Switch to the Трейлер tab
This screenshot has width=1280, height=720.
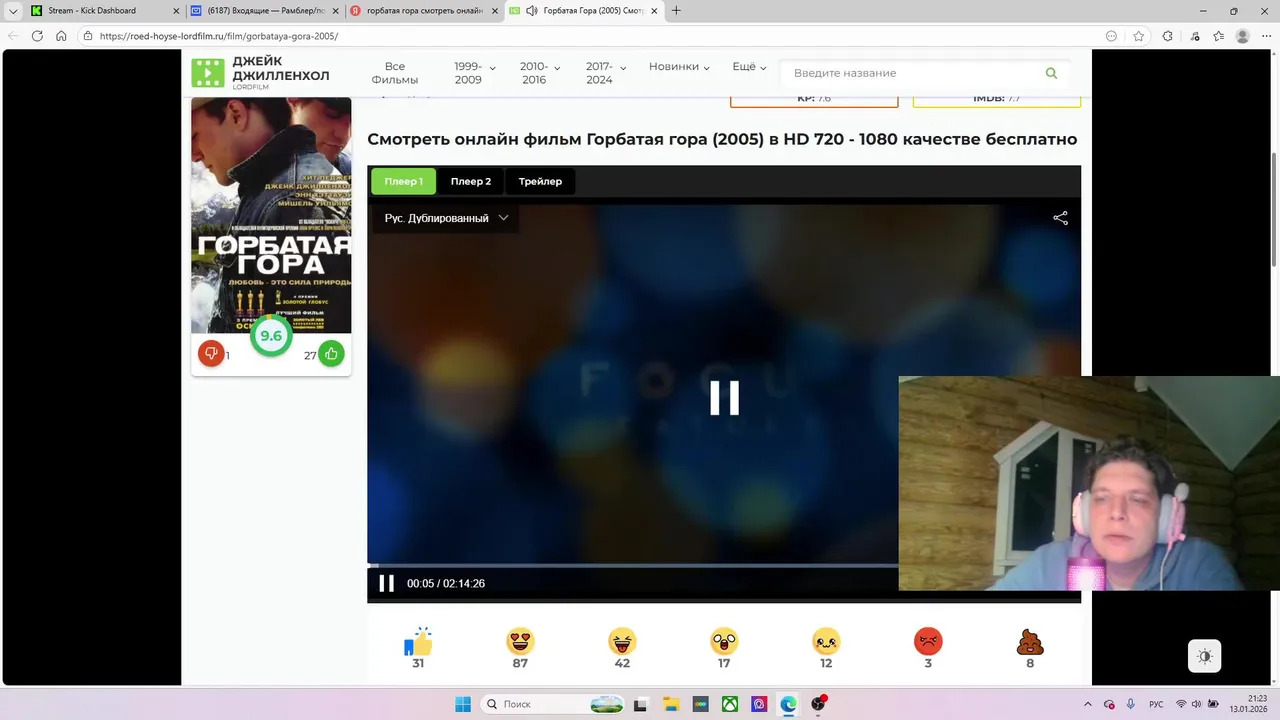(x=540, y=181)
